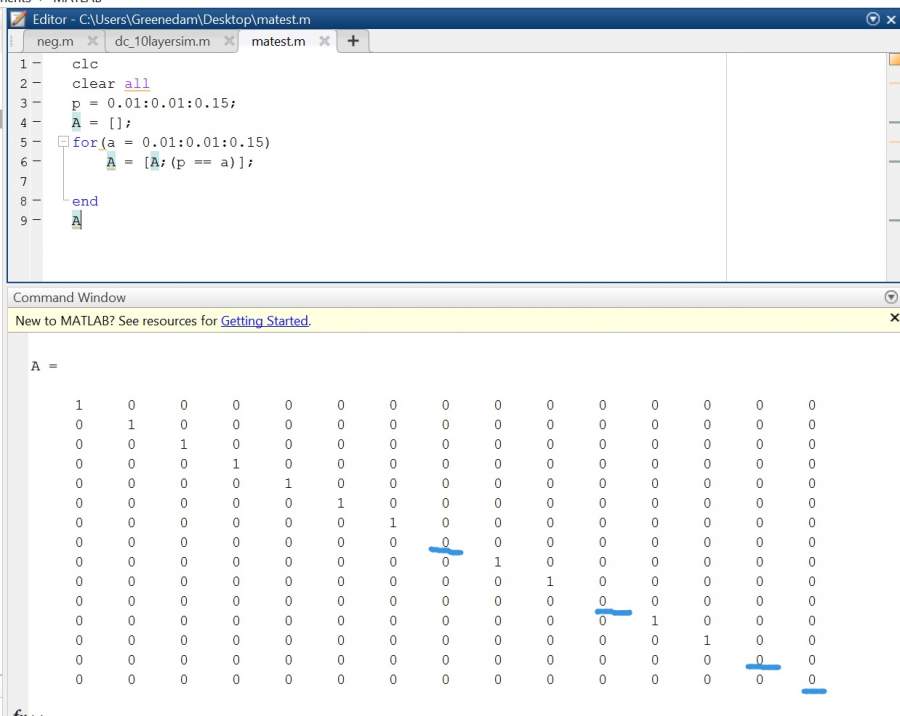The width and height of the screenshot is (900, 716).
Task: Set breakpoint on line 3 dash
Action: click(37, 102)
